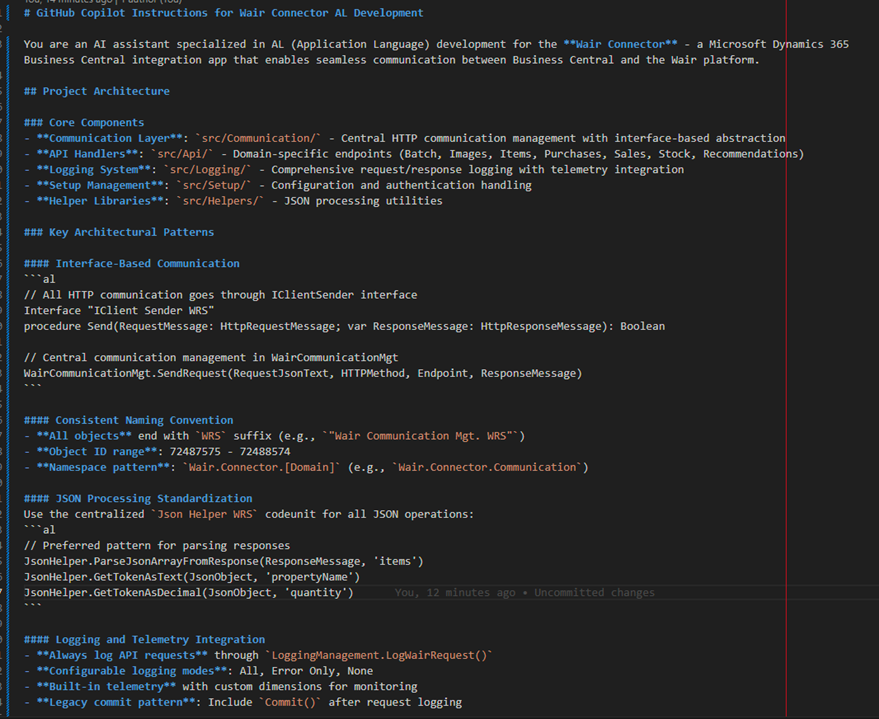Click the '**Logging System**' bullet label

93,170
